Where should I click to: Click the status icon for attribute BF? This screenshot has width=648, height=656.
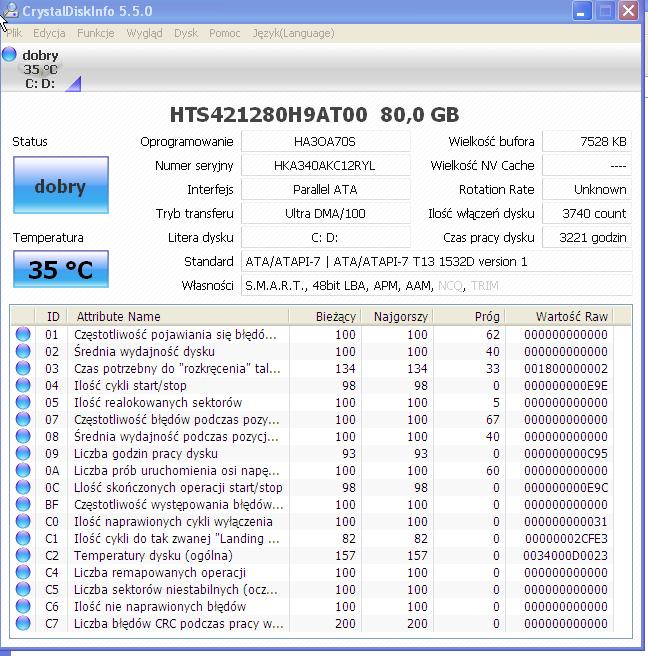click(x=23, y=504)
